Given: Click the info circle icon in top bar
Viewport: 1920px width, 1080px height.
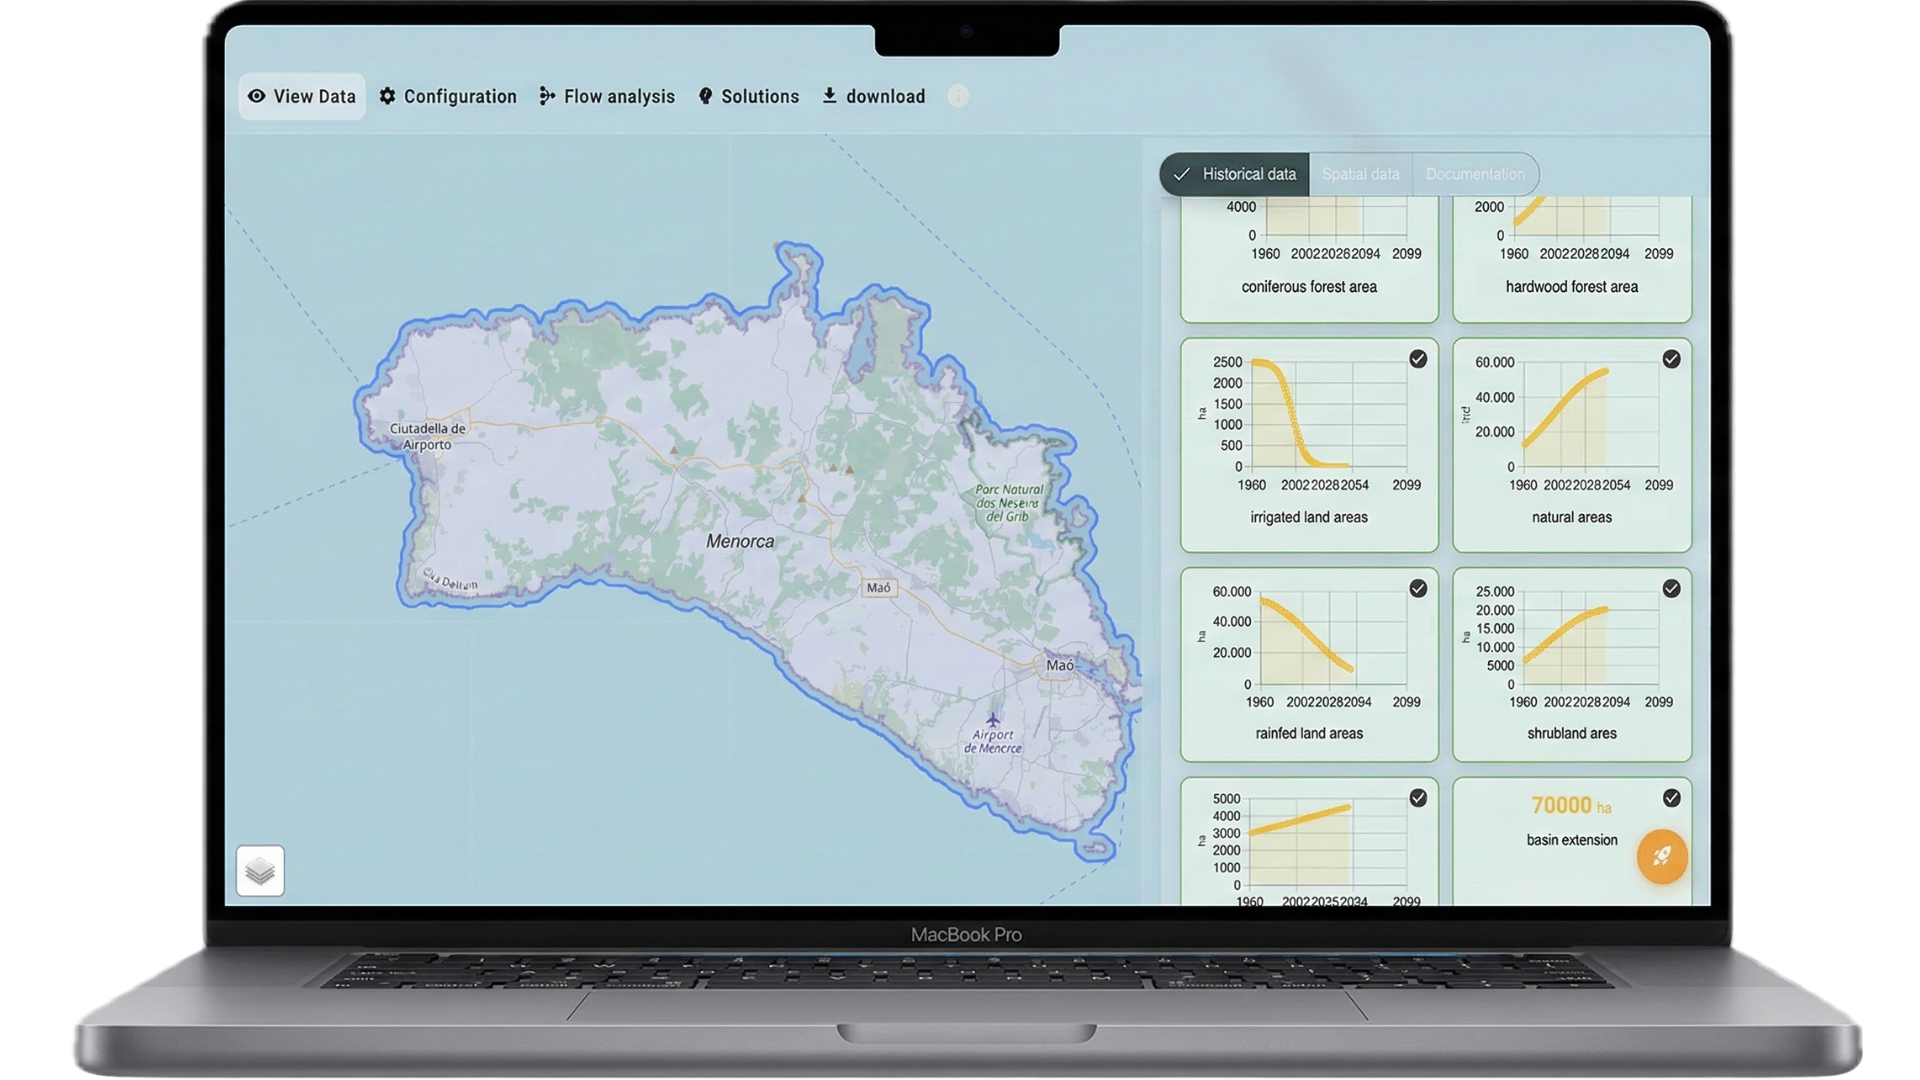Looking at the screenshot, I should 958,96.
